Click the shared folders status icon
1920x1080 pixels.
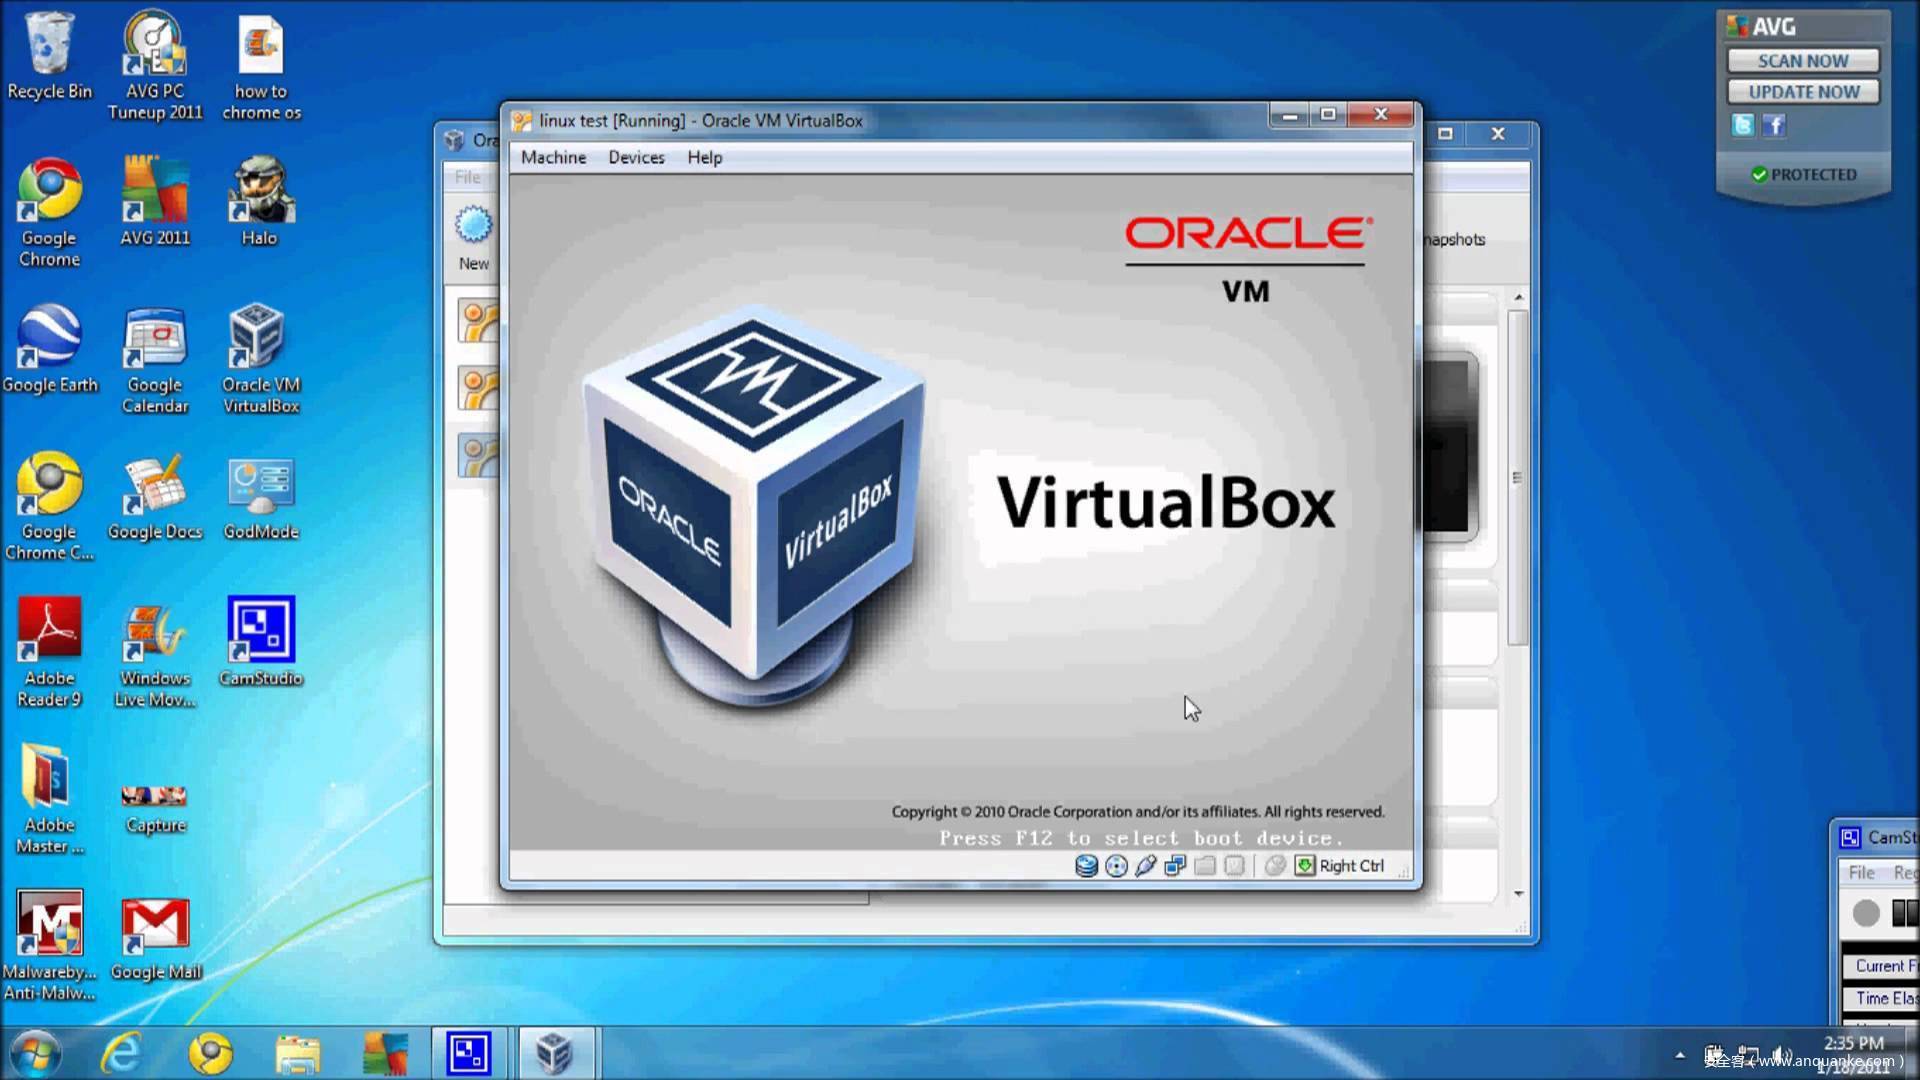coord(1205,866)
